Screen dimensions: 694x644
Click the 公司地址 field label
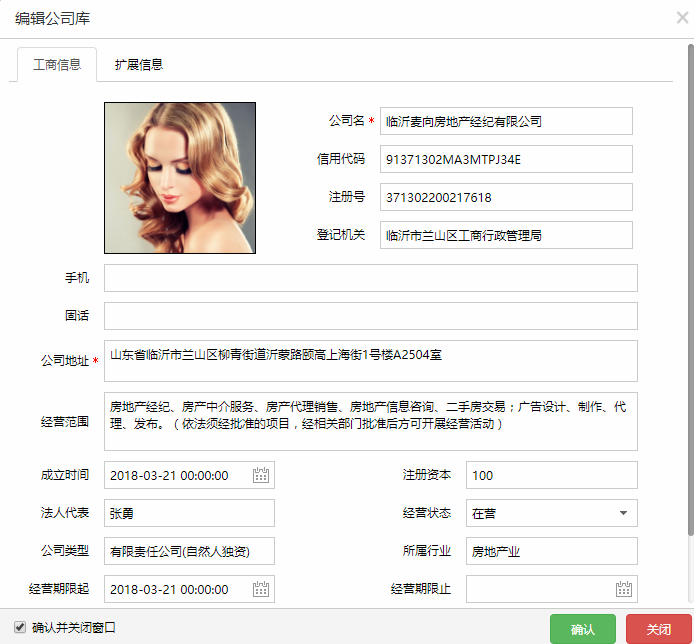[x=65, y=360]
